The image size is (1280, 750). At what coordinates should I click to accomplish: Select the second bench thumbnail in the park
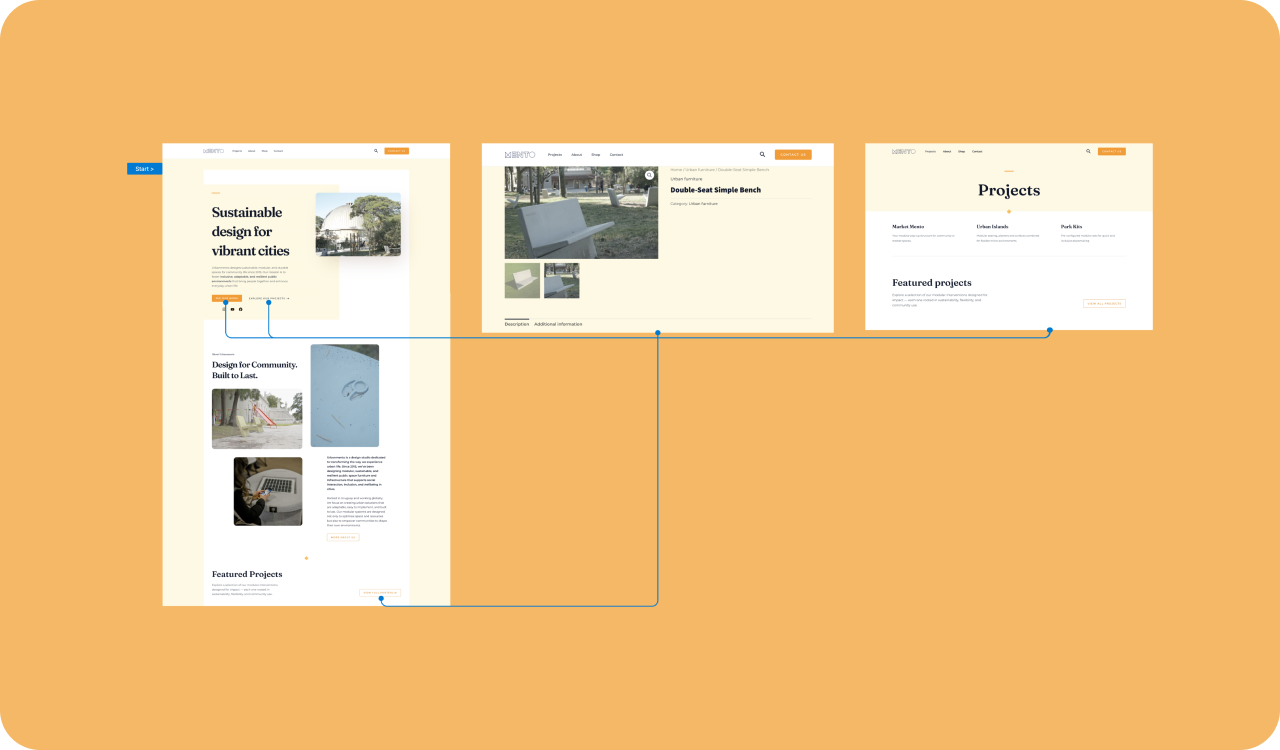561,281
